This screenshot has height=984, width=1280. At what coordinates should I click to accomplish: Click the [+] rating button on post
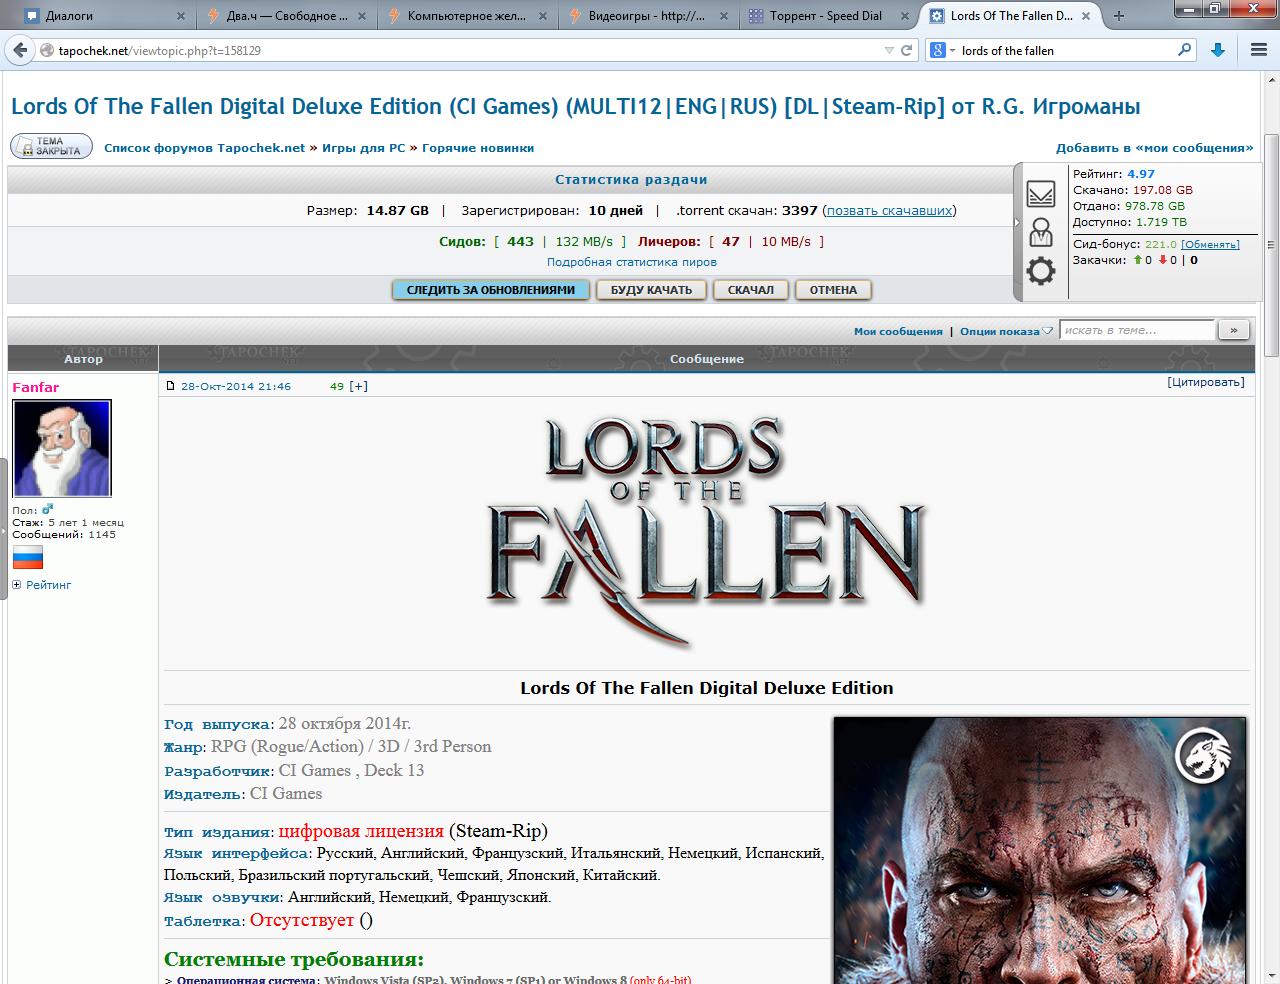tap(358, 386)
